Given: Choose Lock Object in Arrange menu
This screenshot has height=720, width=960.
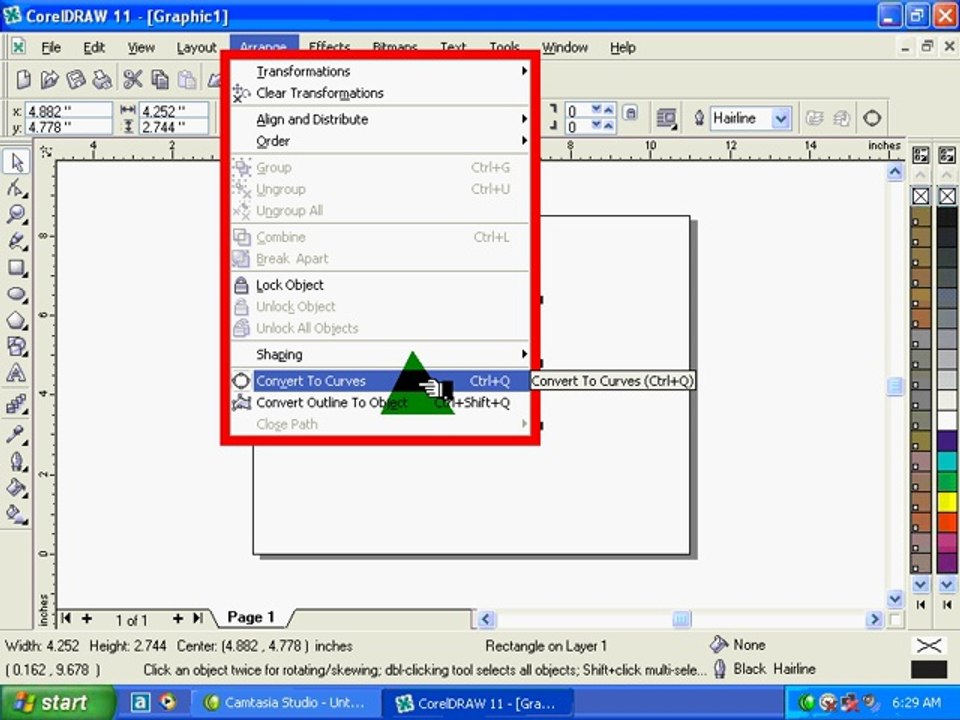Looking at the screenshot, I should (x=380, y=285).
